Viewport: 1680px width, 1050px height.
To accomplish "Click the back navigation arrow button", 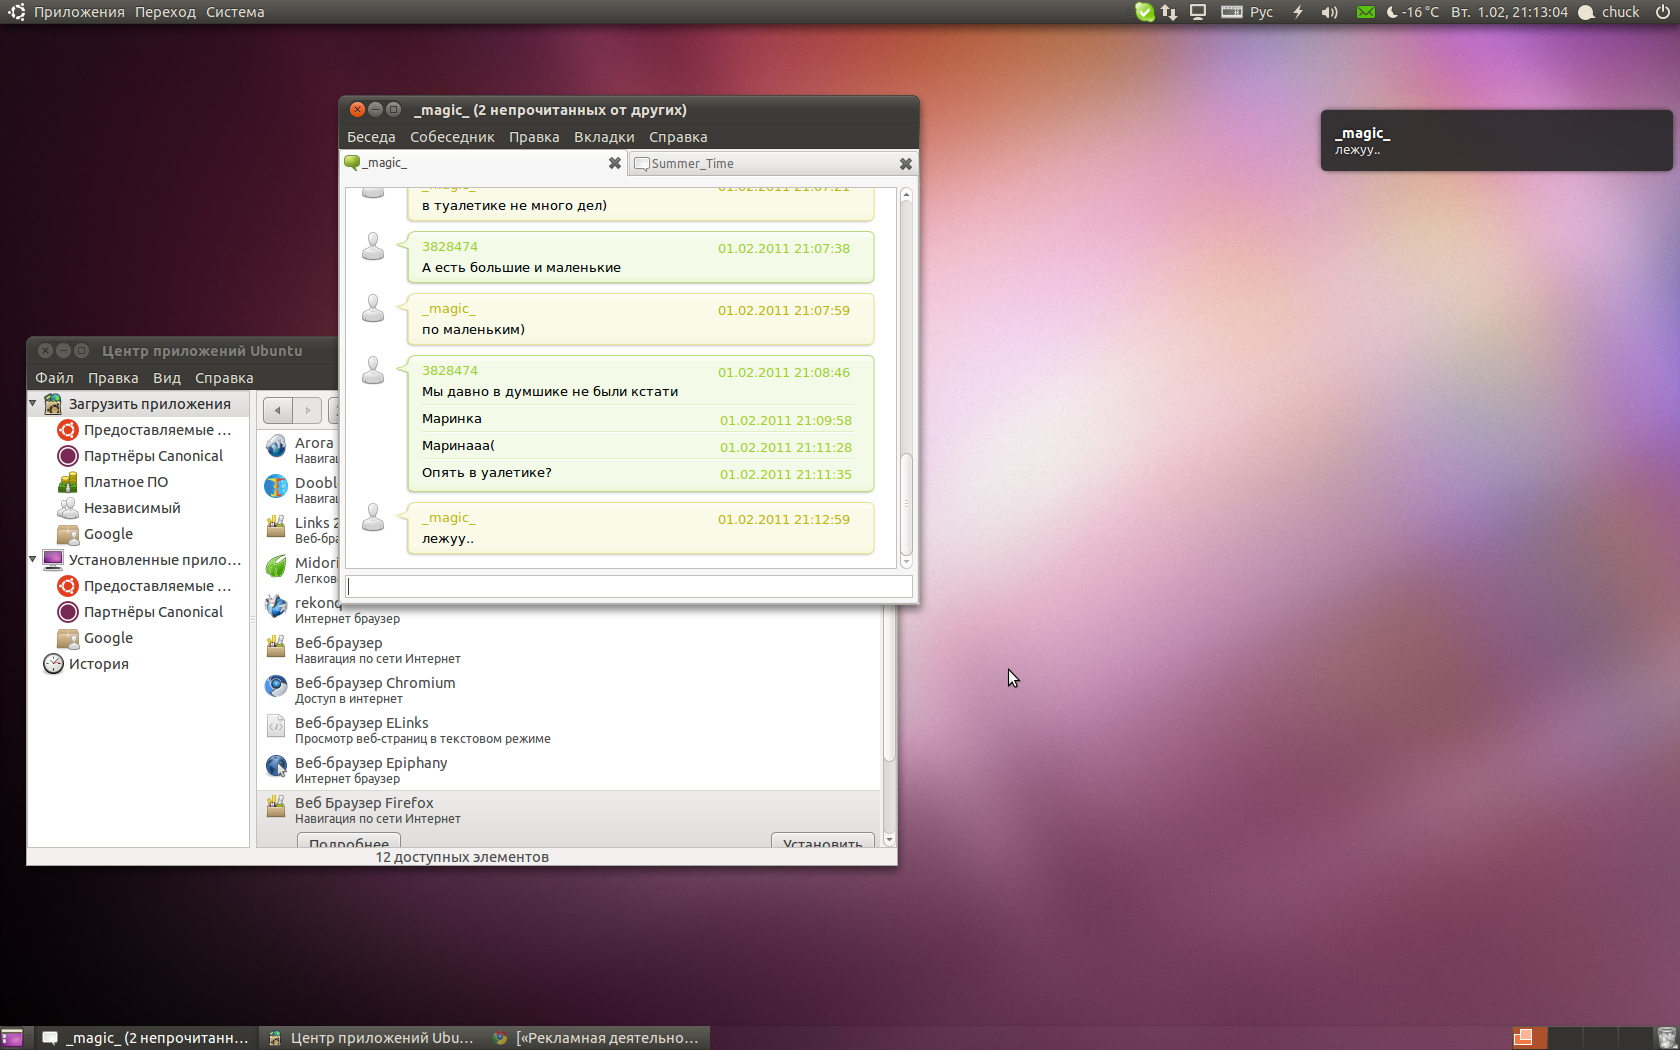I will (278, 410).
